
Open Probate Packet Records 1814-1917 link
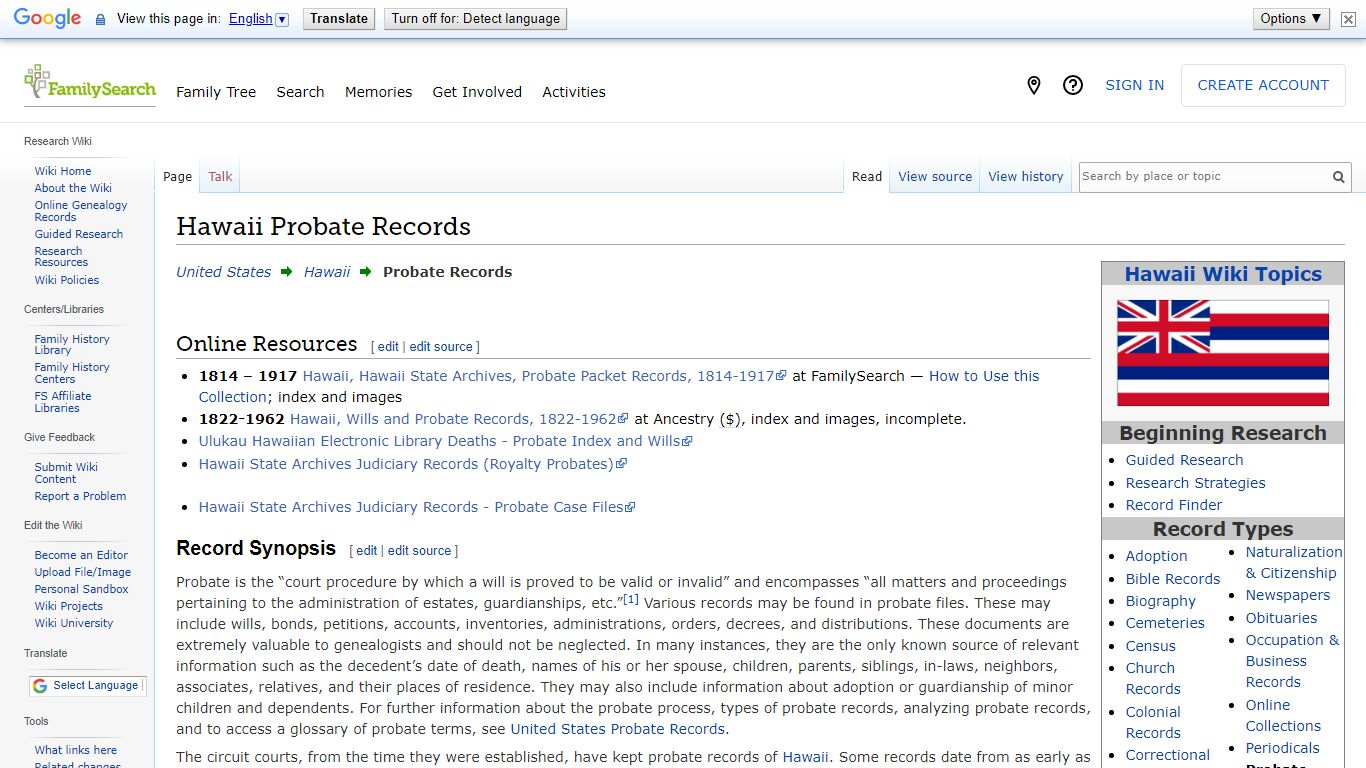tap(544, 376)
